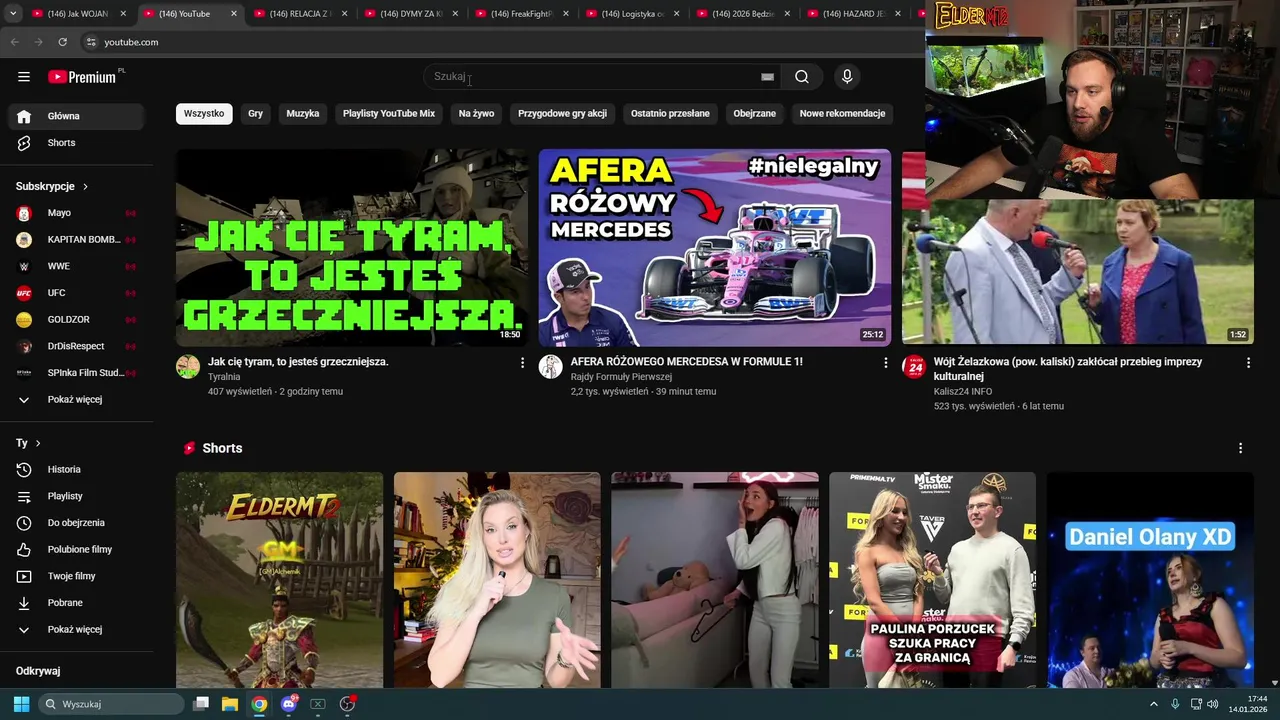Click the Tyralnia channel name link

pos(224,377)
